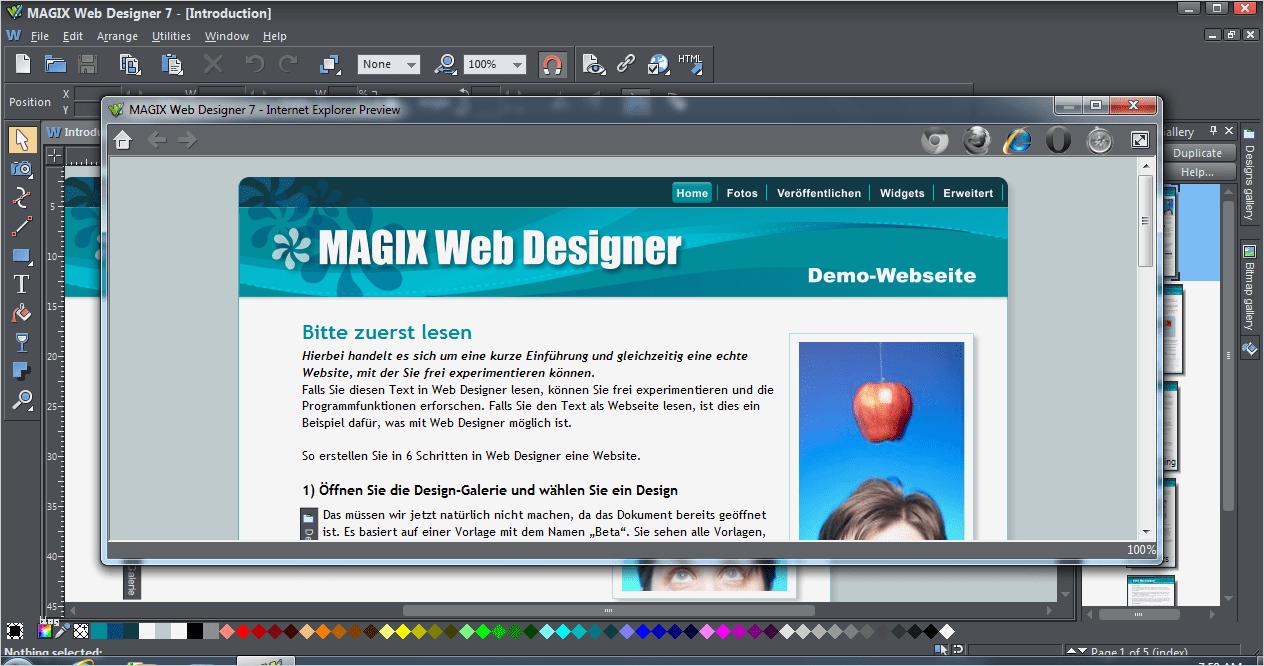Click the arrange objects icon

pos(330,64)
